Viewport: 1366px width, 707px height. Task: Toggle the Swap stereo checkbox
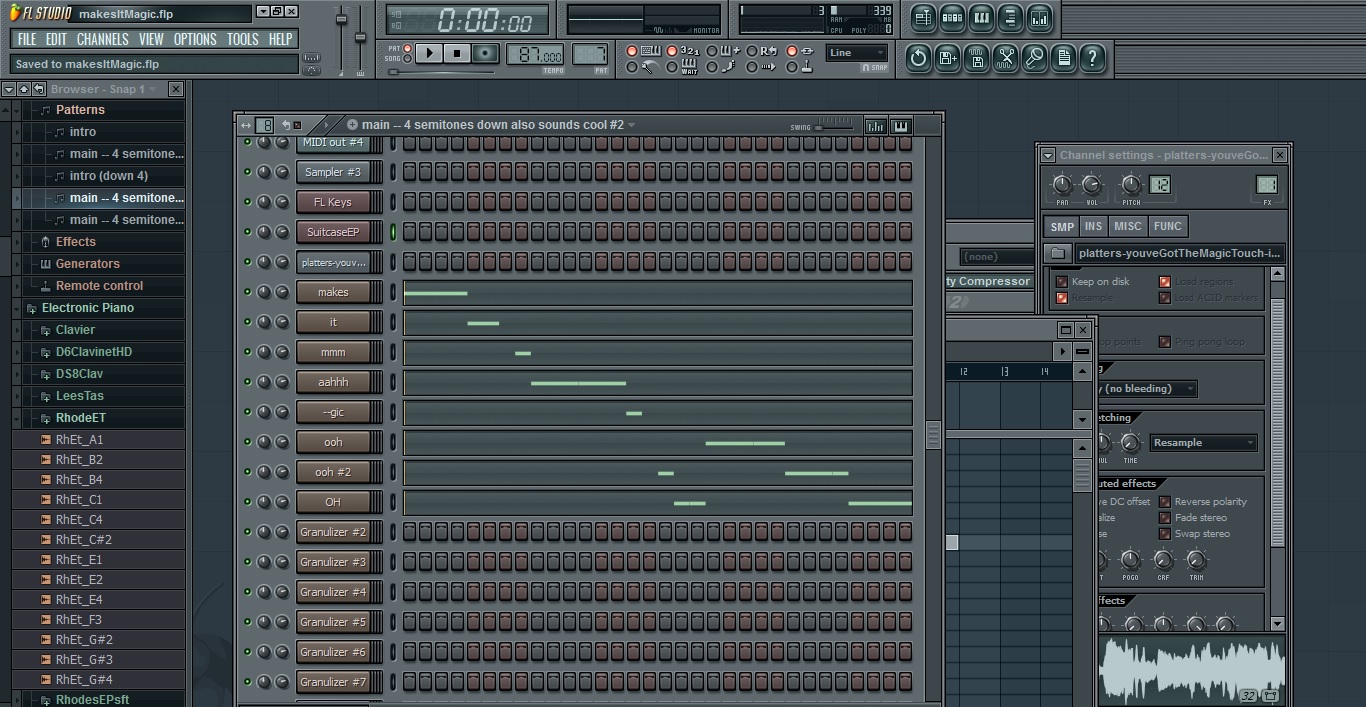coord(1164,534)
